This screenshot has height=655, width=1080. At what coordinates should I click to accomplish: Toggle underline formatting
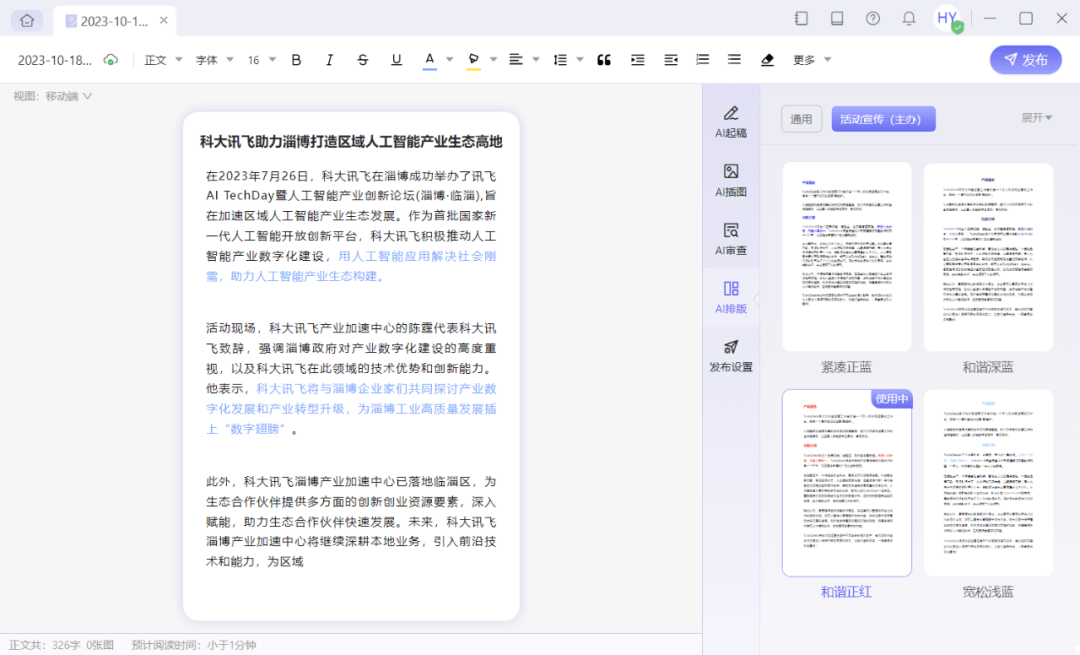point(396,59)
